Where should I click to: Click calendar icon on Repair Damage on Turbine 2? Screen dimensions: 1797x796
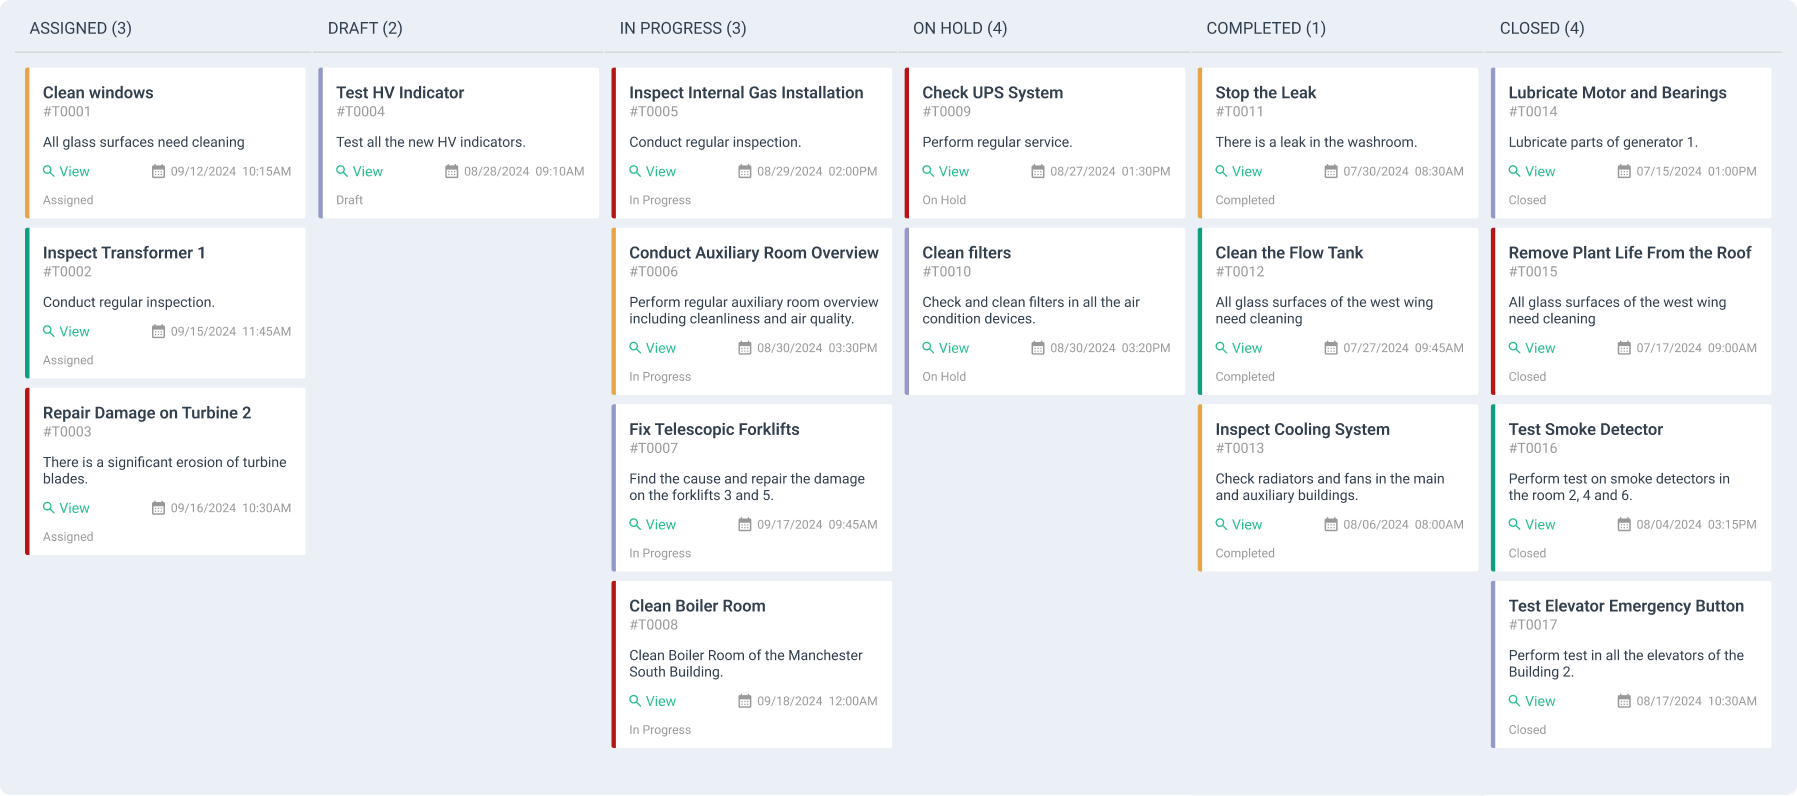tap(158, 508)
